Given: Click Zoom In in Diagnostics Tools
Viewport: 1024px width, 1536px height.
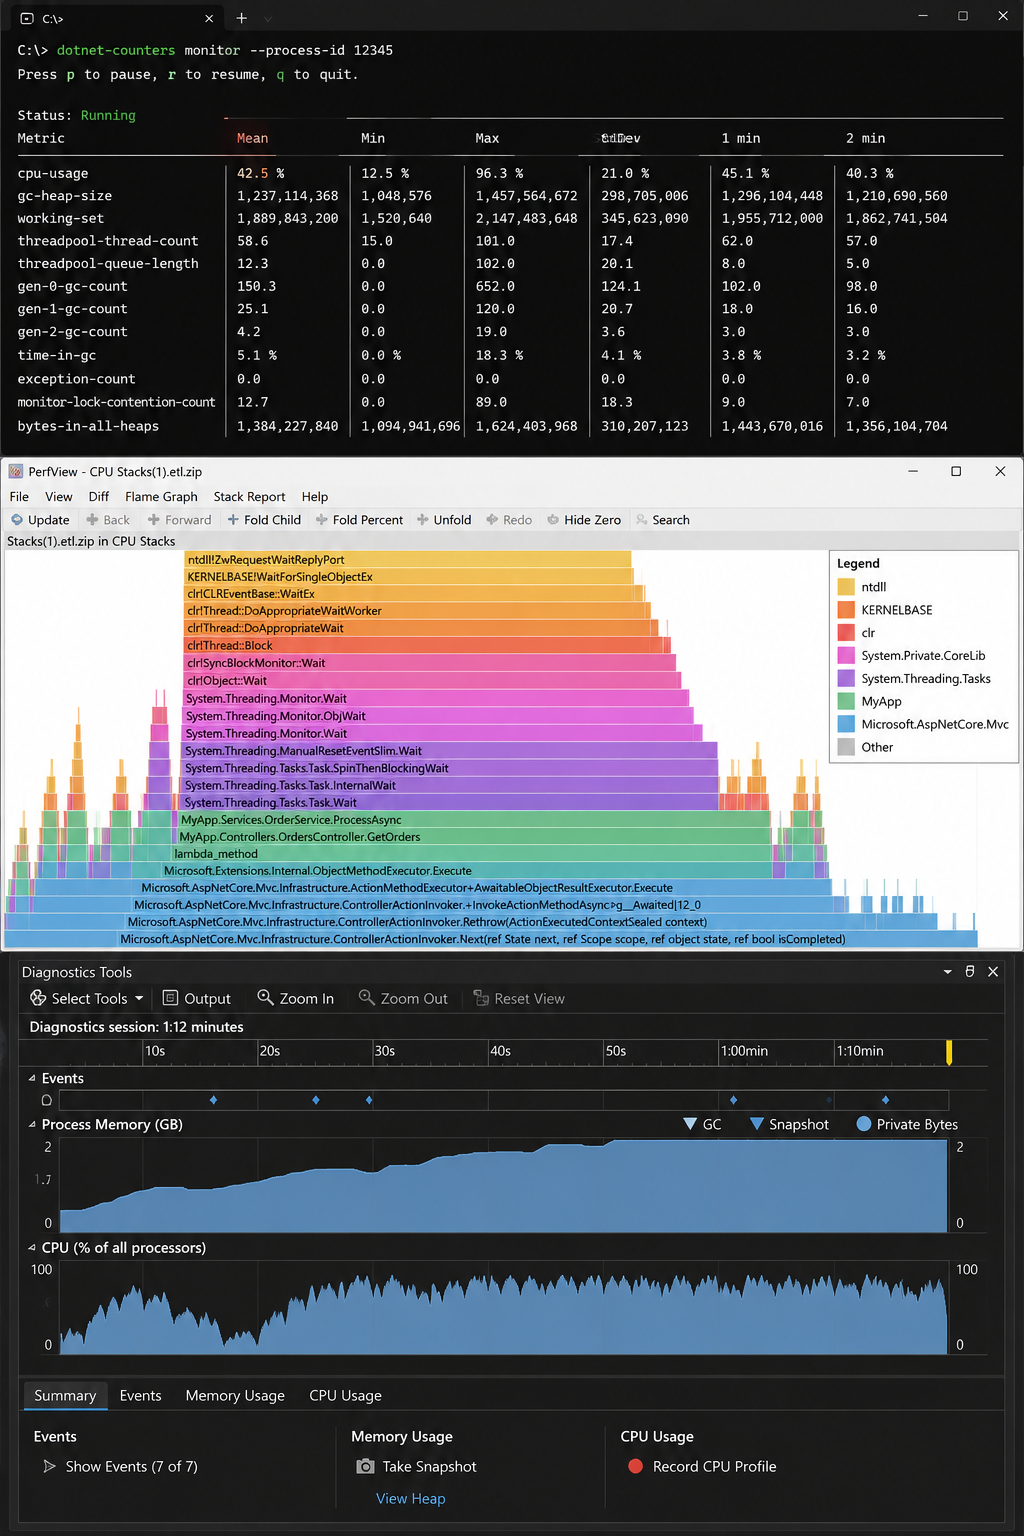Looking at the screenshot, I should (296, 998).
